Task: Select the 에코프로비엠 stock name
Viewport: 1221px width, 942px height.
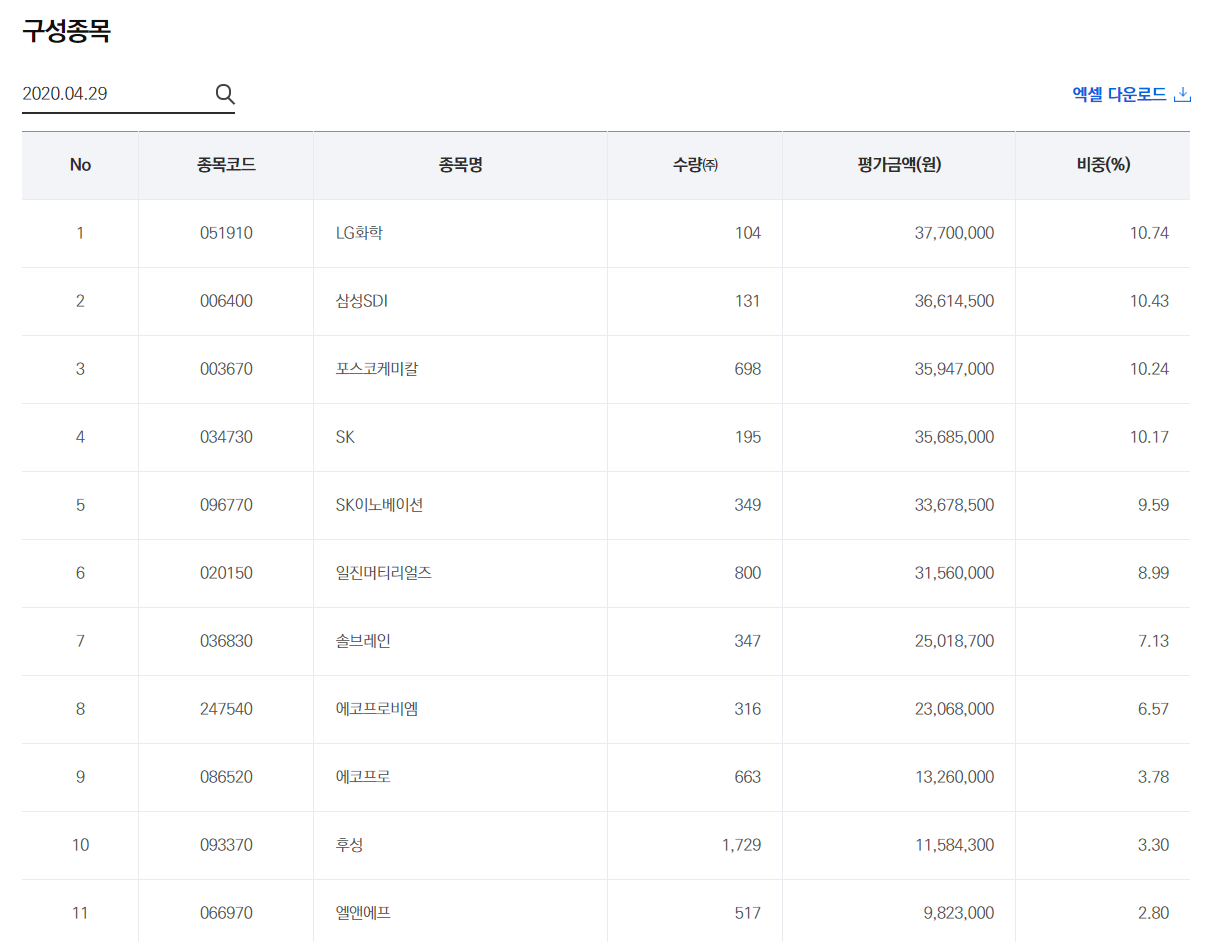Action: 377,709
